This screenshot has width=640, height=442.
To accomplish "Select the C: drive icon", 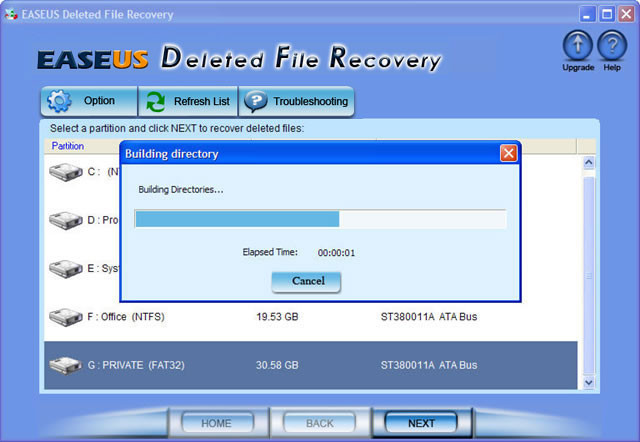I will pyautogui.click(x=65, y=172).
